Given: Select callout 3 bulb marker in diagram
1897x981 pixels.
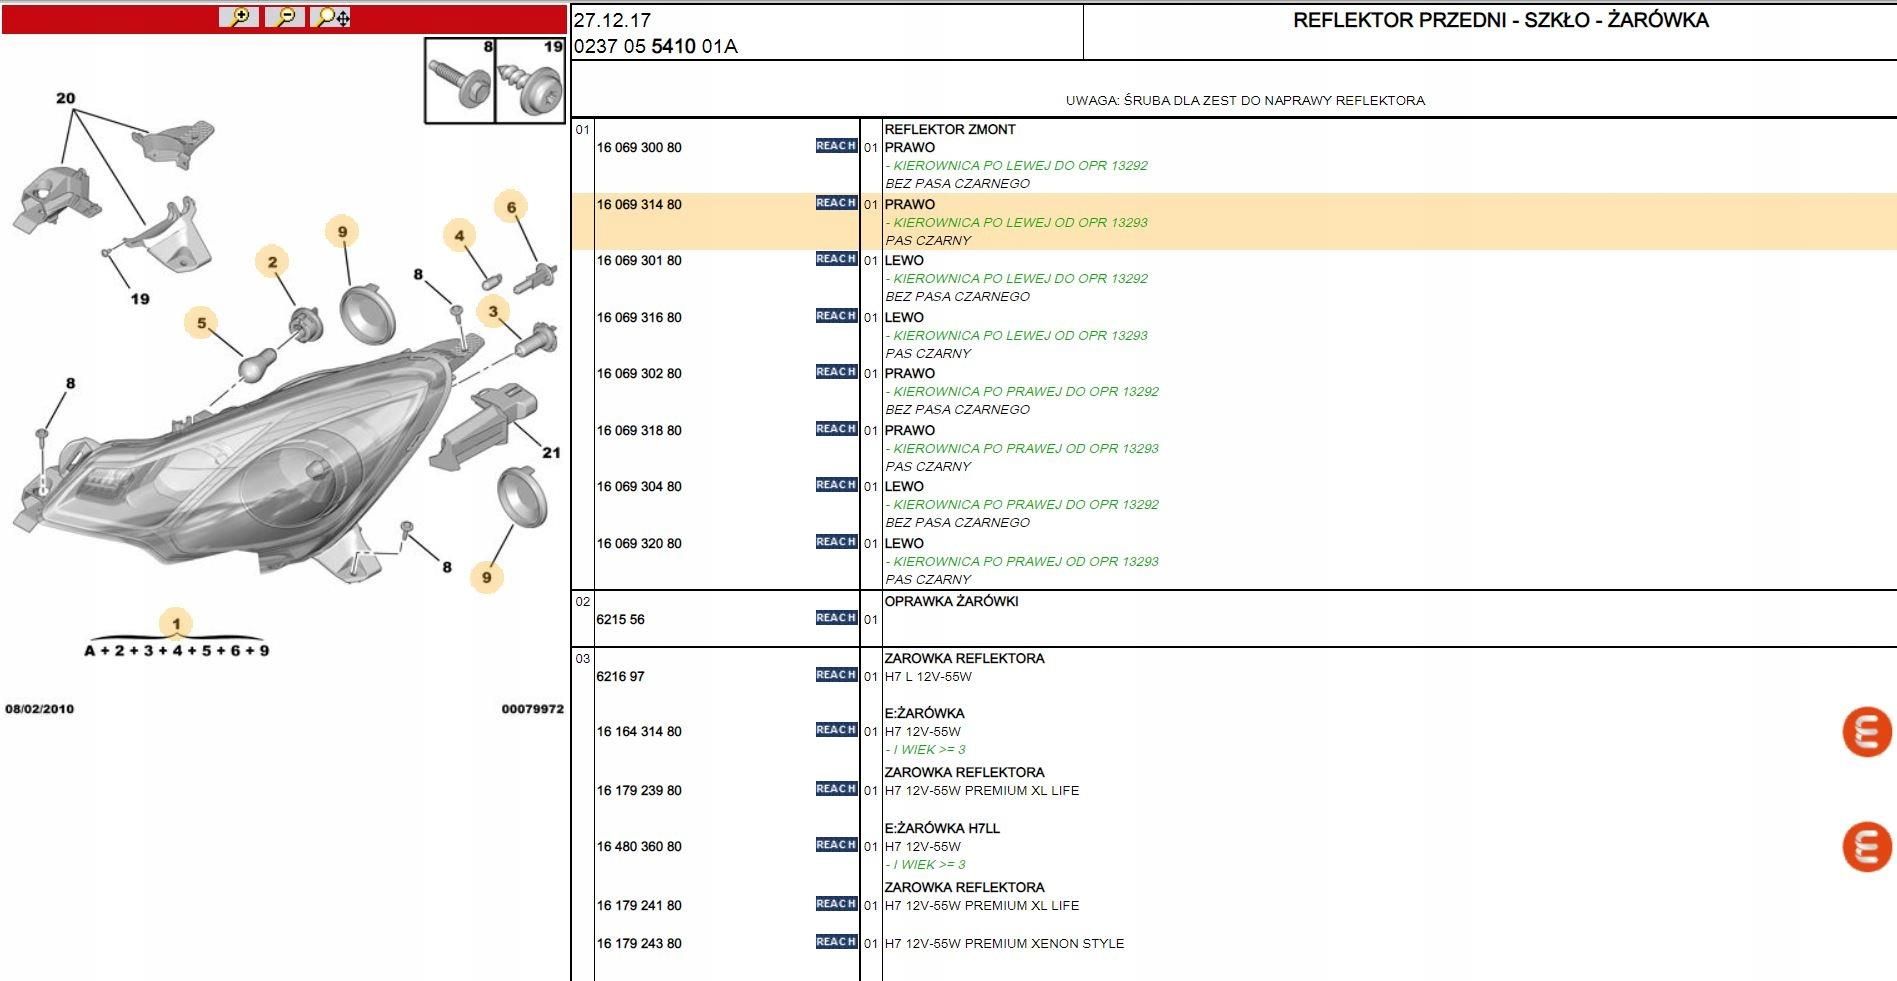Looking at the screenshot, I should pyautogui.click(x=493, y=312).
